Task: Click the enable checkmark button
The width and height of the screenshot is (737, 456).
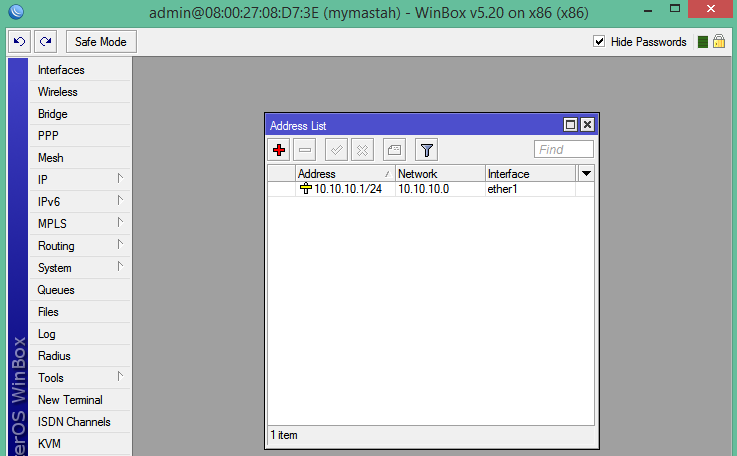Action: pyautogui.click(x=337, y=150)
